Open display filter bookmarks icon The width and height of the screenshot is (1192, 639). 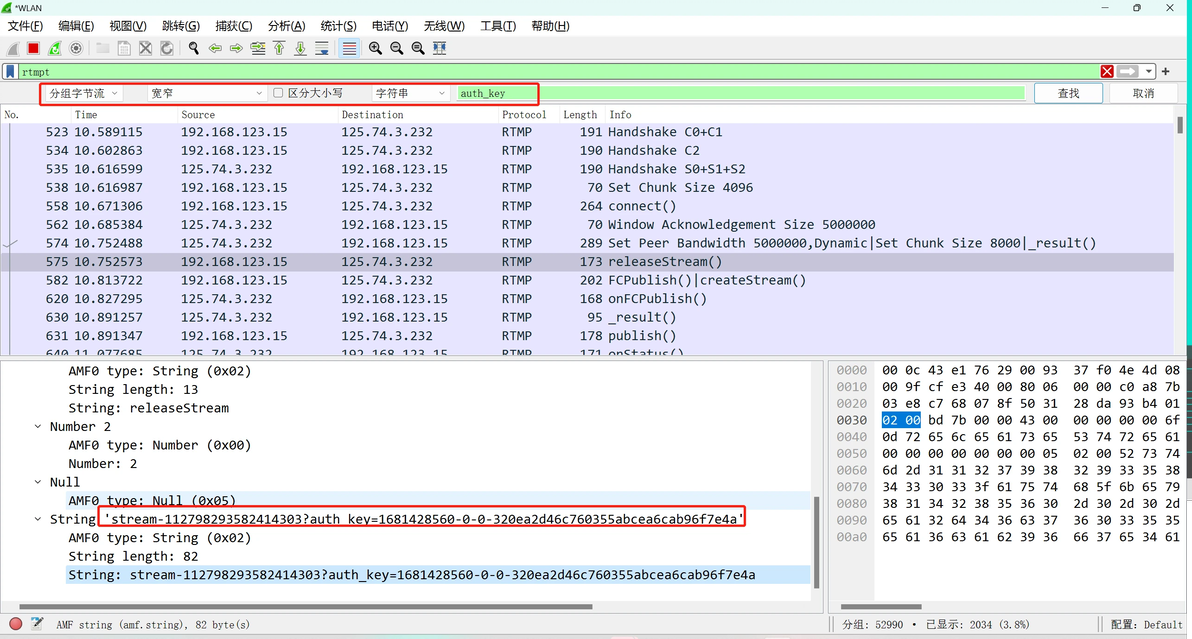(10, 71)
